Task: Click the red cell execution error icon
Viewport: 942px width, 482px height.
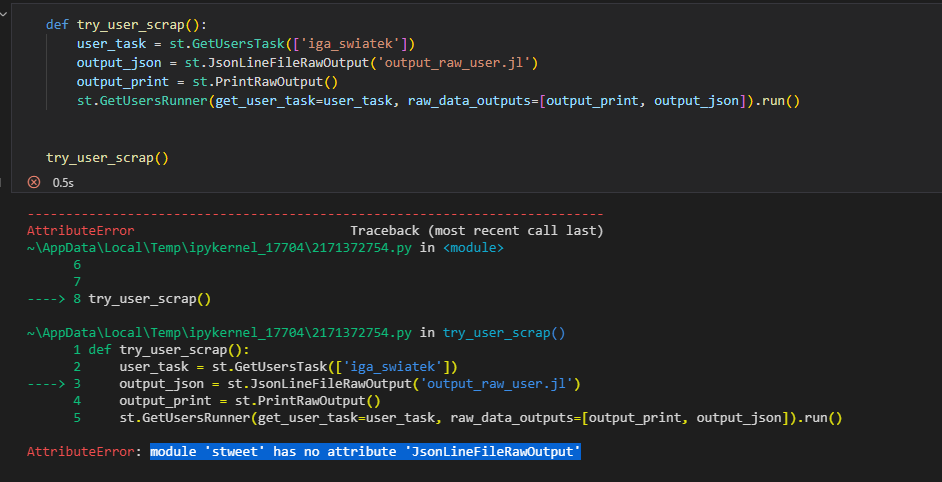Action: 34,182
